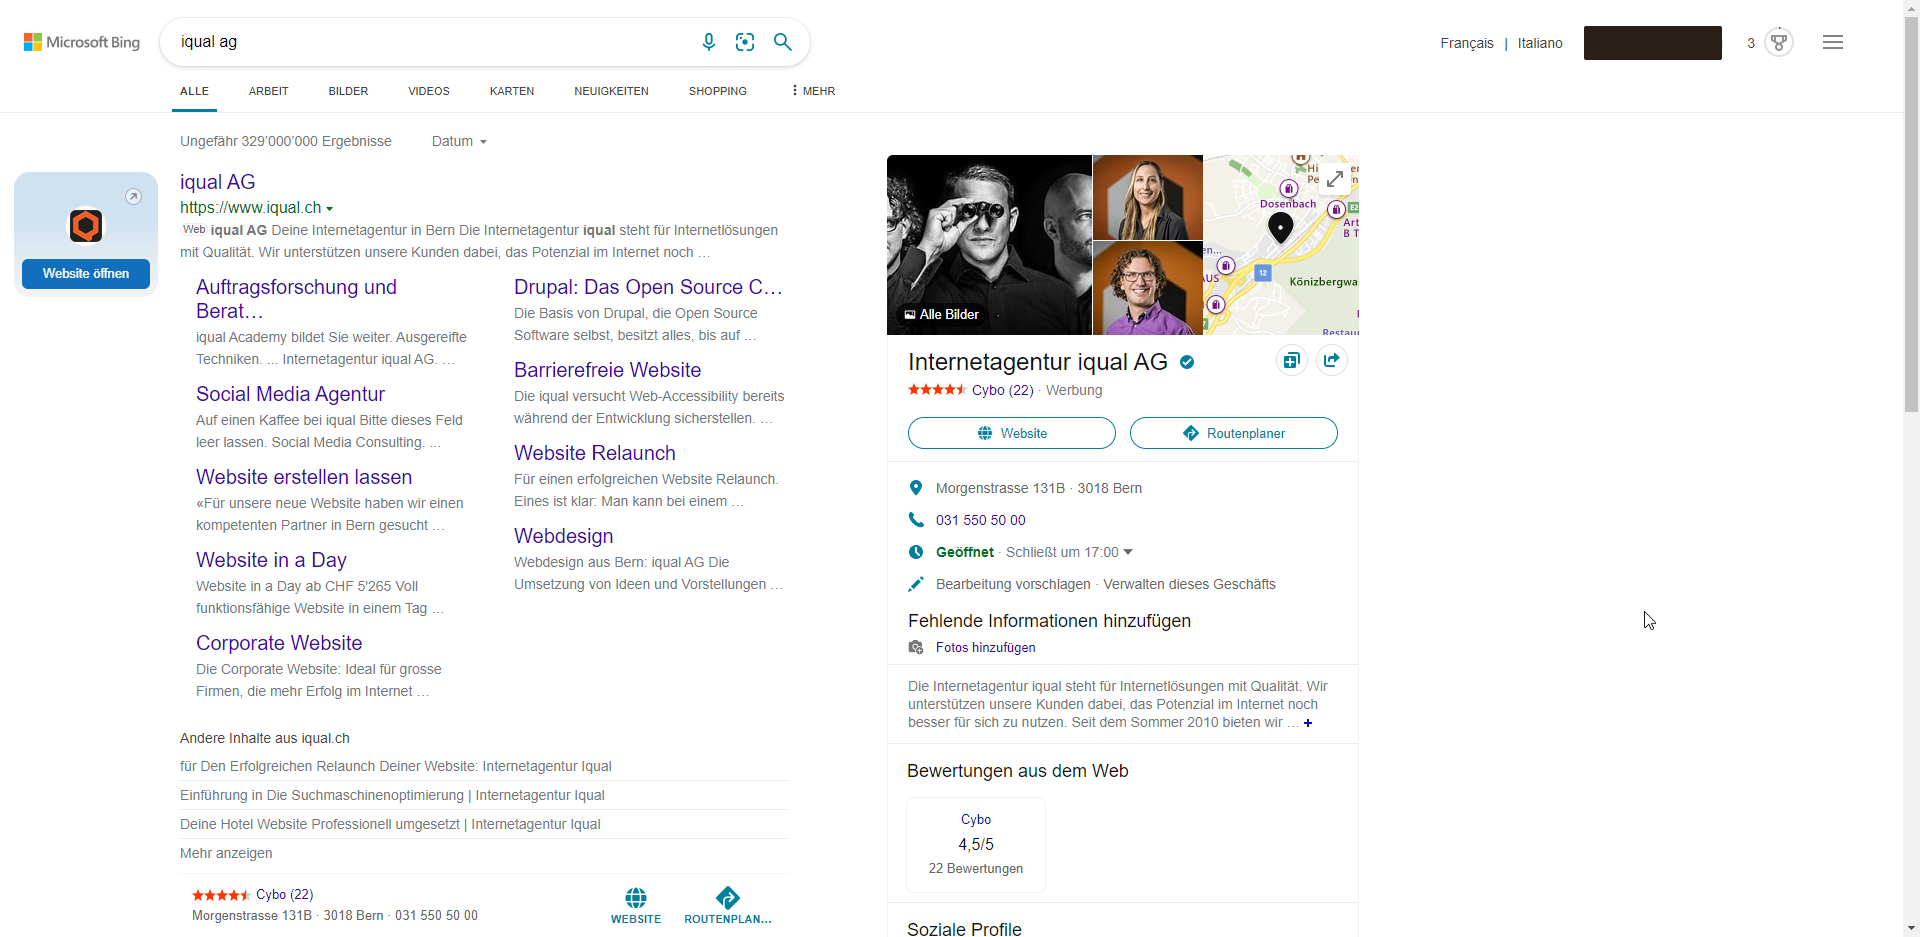This screenshot has width=1920, height=937.
Task: Click the share arrow icon in the business panel
Action: [x=1332, y=361]
